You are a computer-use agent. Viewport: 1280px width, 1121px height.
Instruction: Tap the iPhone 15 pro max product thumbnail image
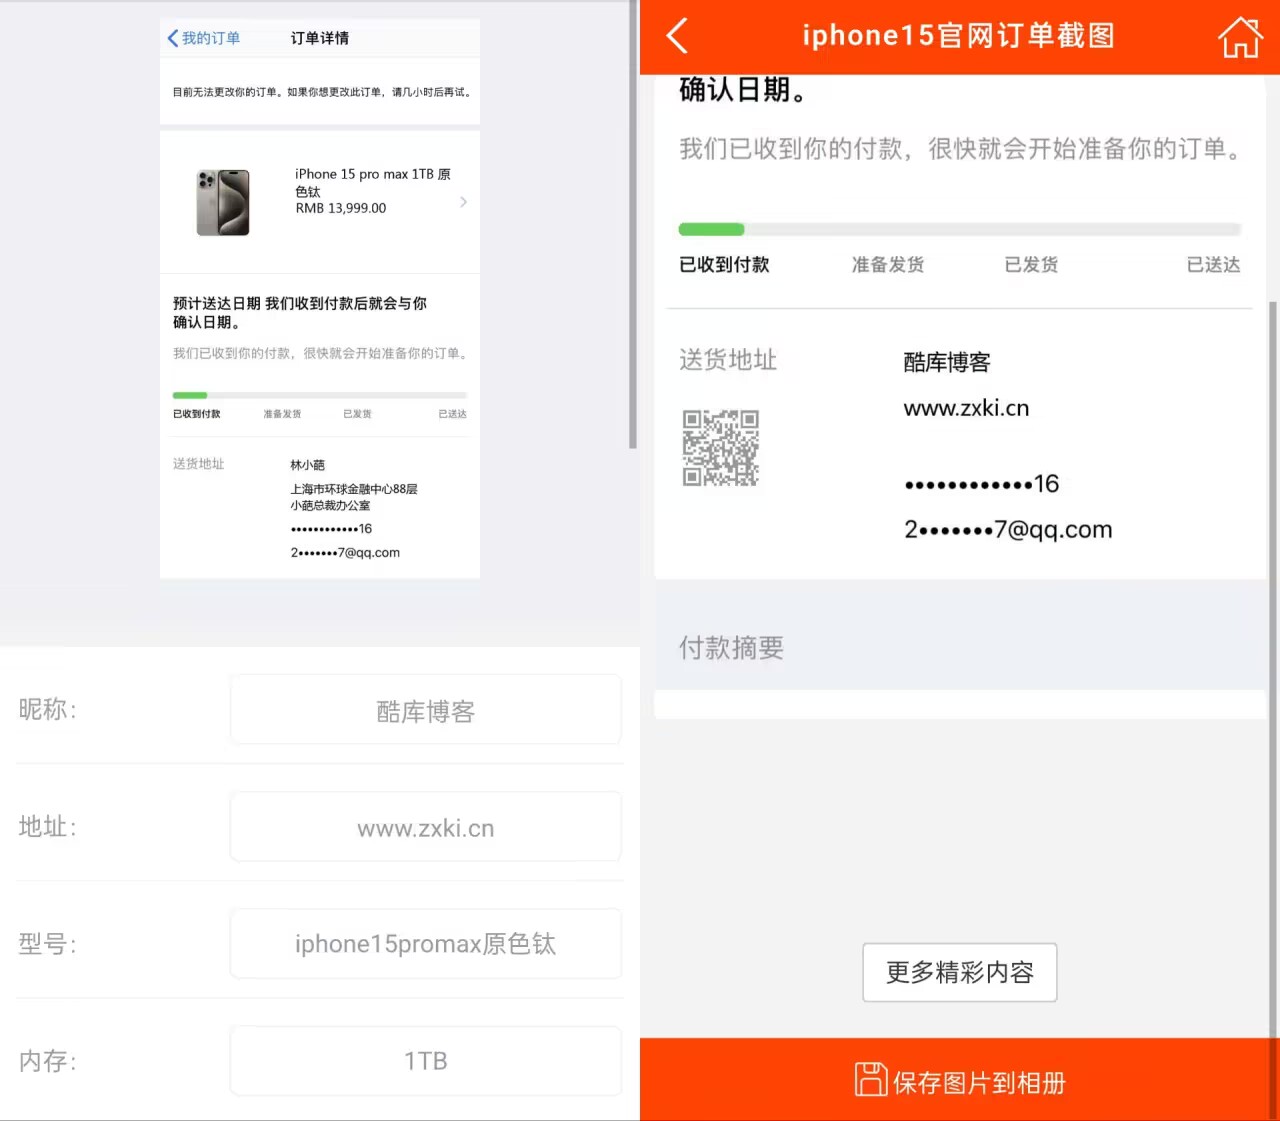click(x=223, y=202)
